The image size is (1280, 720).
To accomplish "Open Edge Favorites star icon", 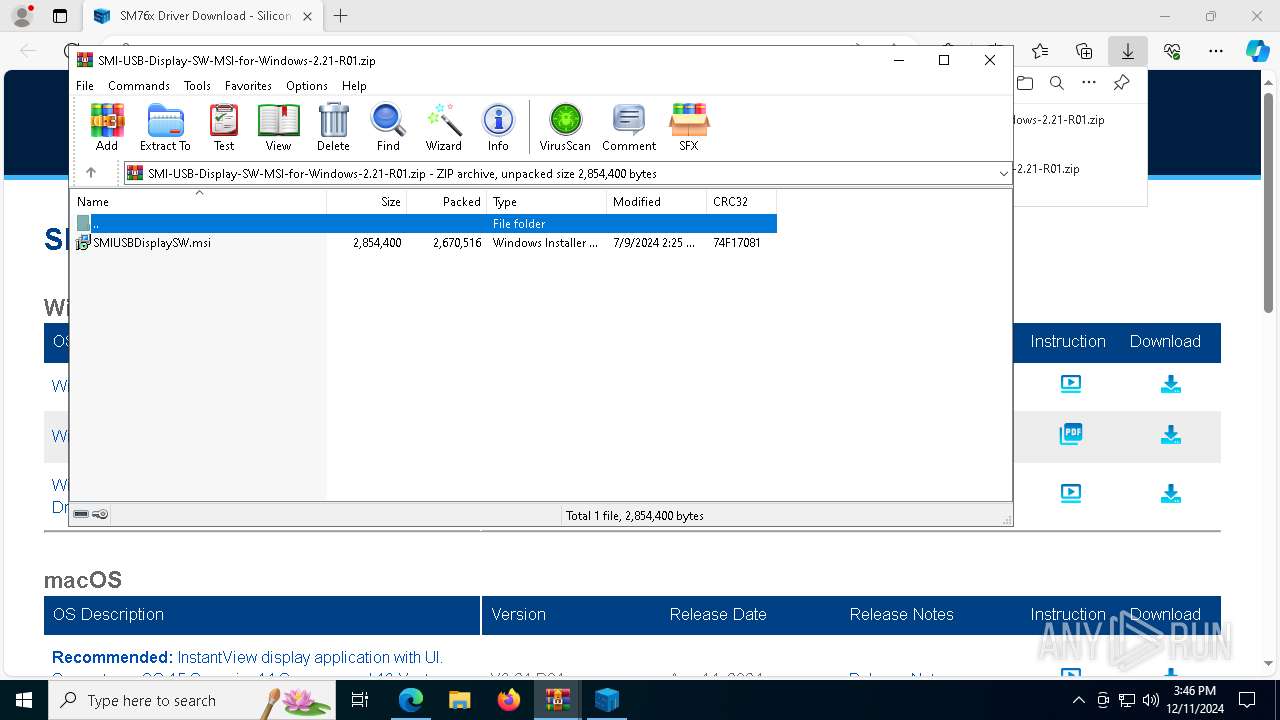I will [x=1040, y=51].
